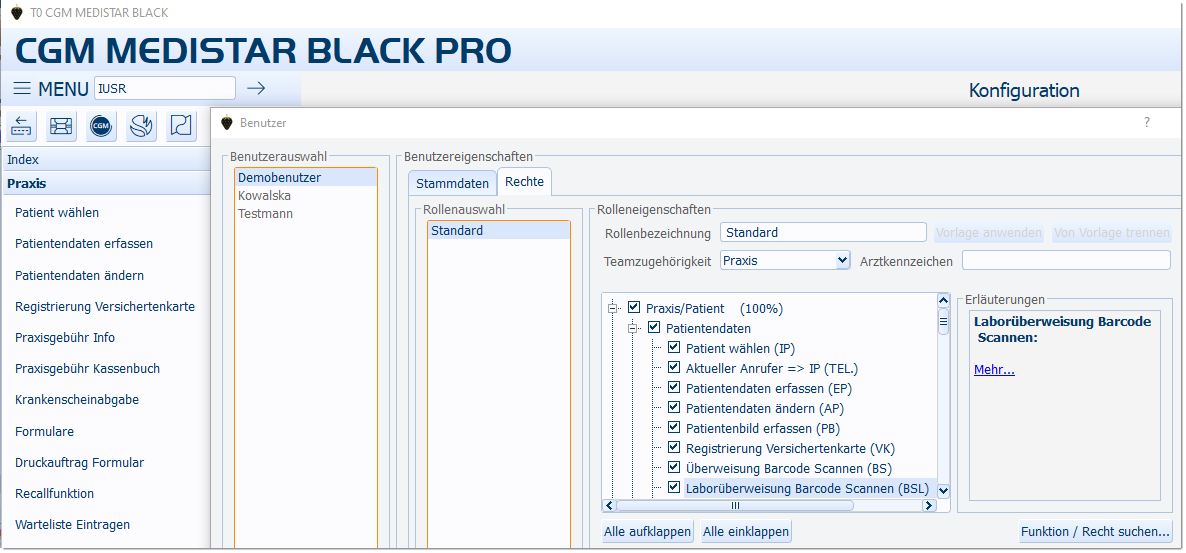The image size is (1186, 553).
Task: Open Druckauftrag Formular in sidebar
Action: (79, 462)
